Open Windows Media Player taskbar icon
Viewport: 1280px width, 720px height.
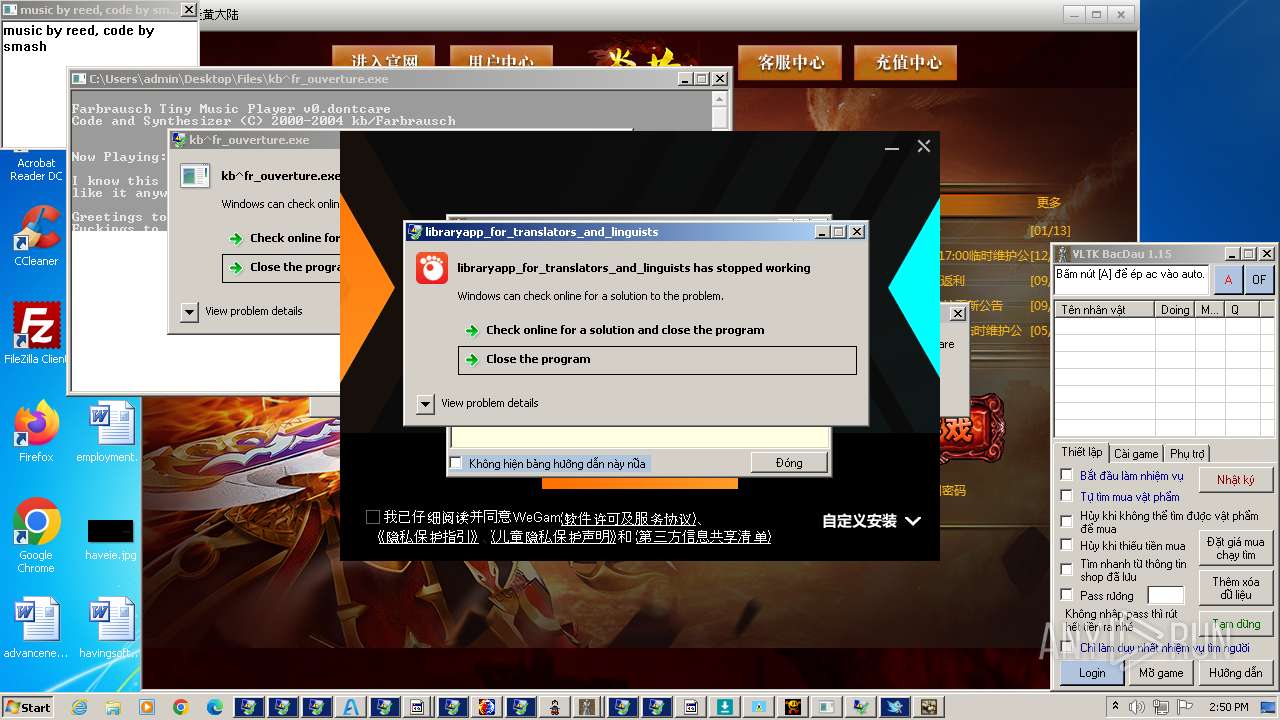pyautogui.click(x=147, y=707)
